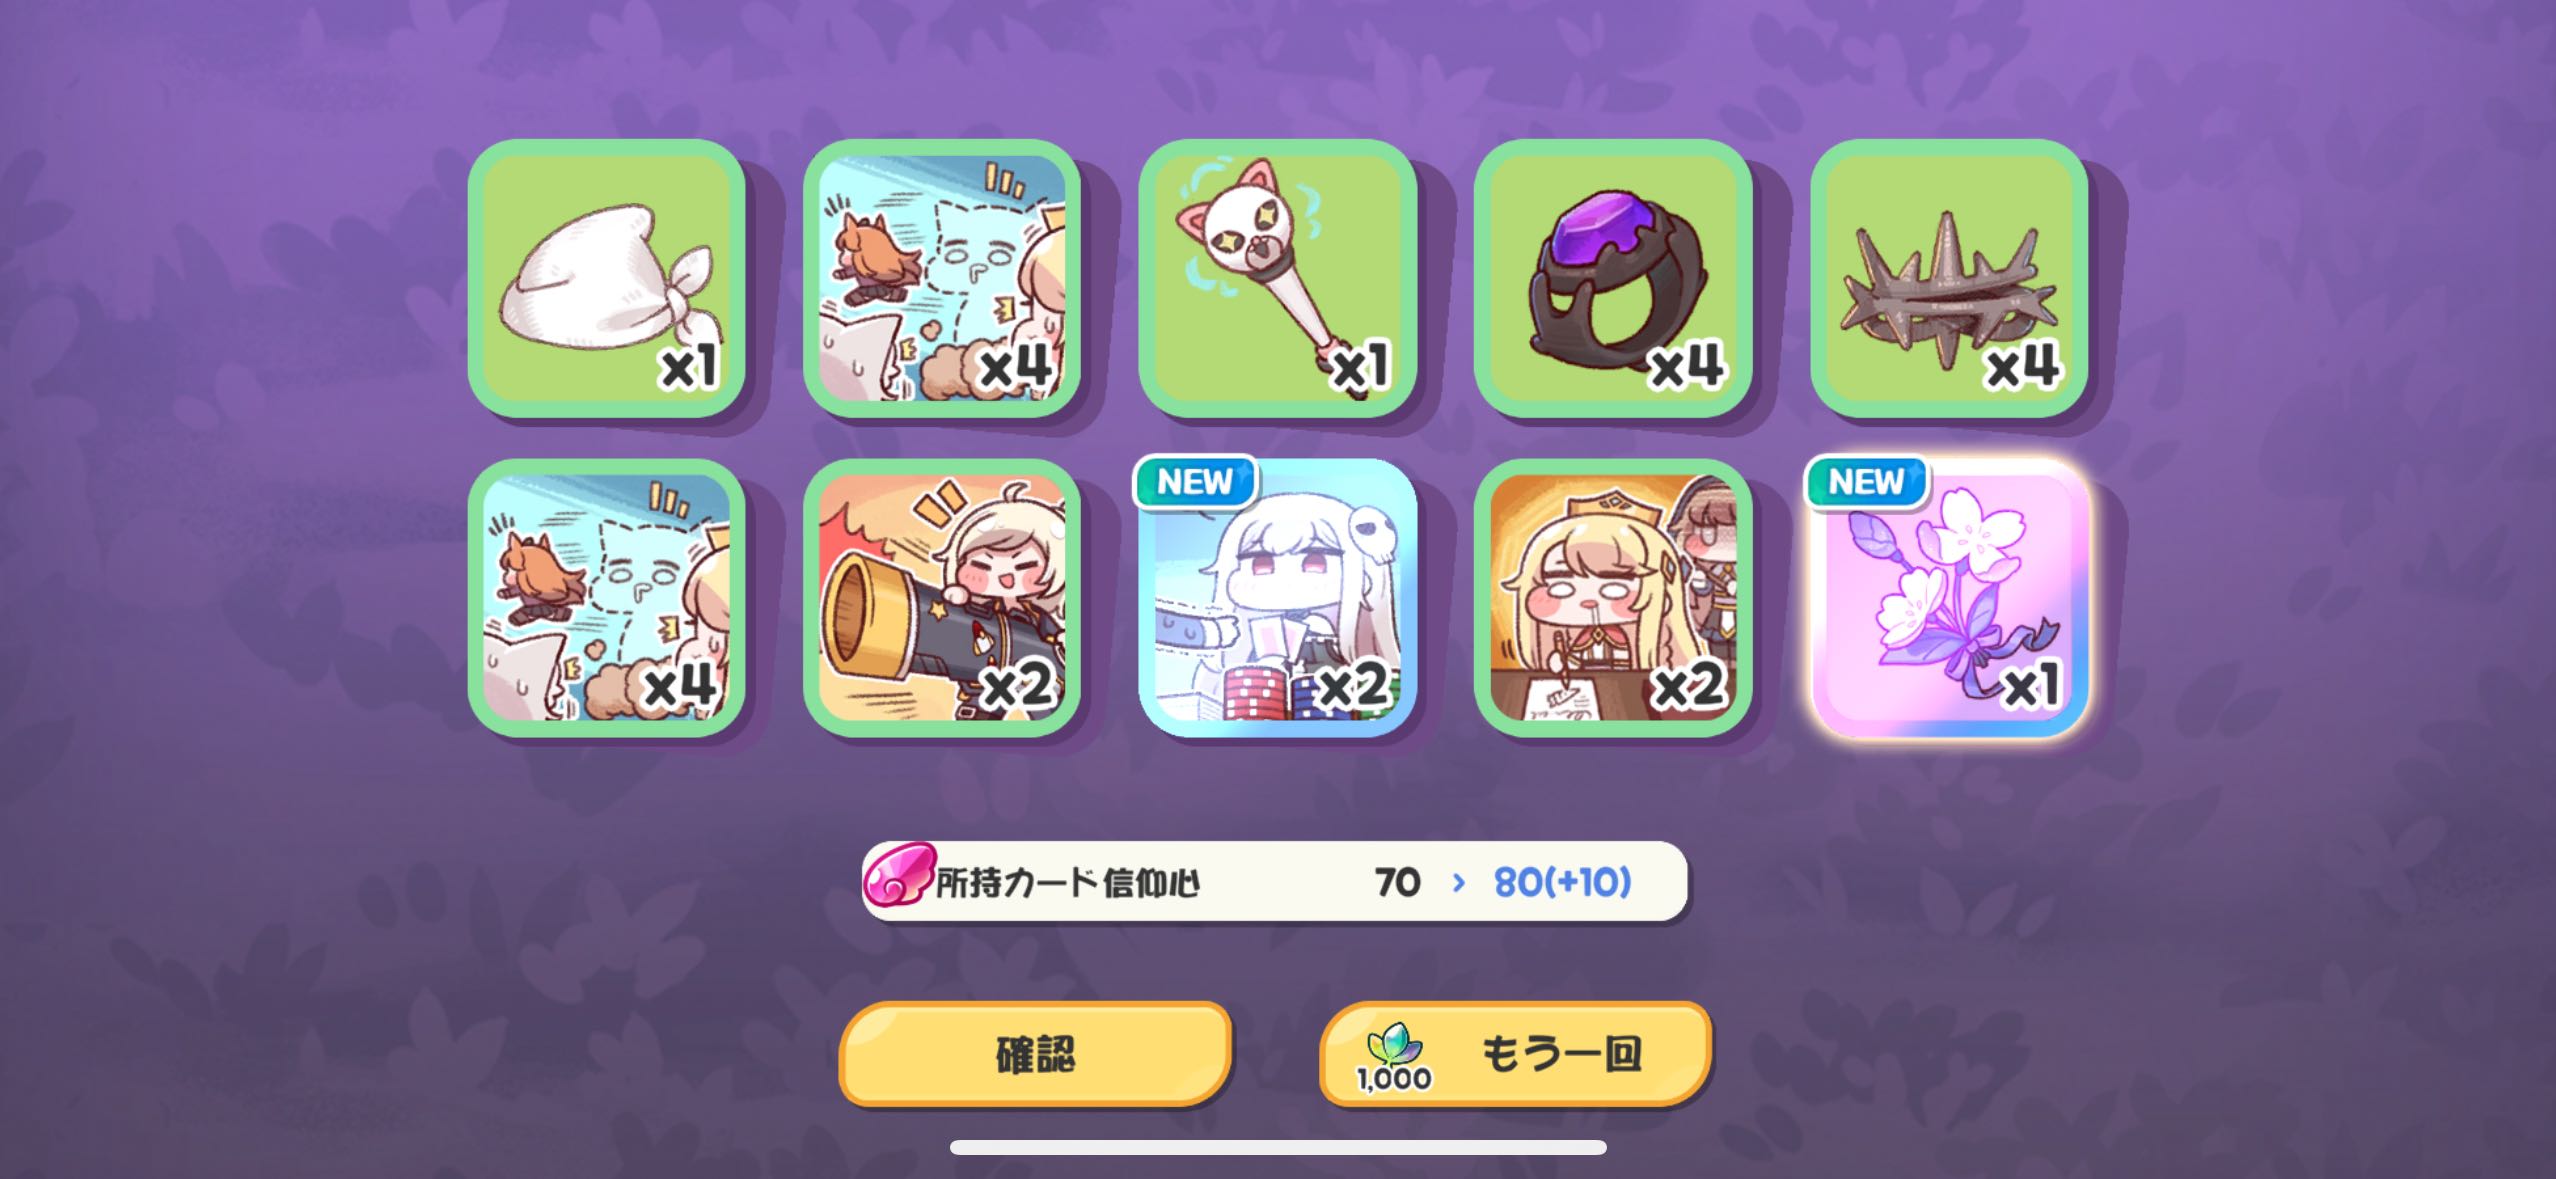Tap the purple gem black ring x4
This screenshot has width=2556, height=1179.
tap(1613, 278)
